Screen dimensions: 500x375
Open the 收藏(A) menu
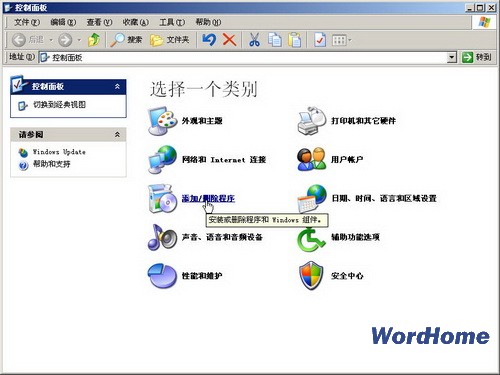coord(136,22)
